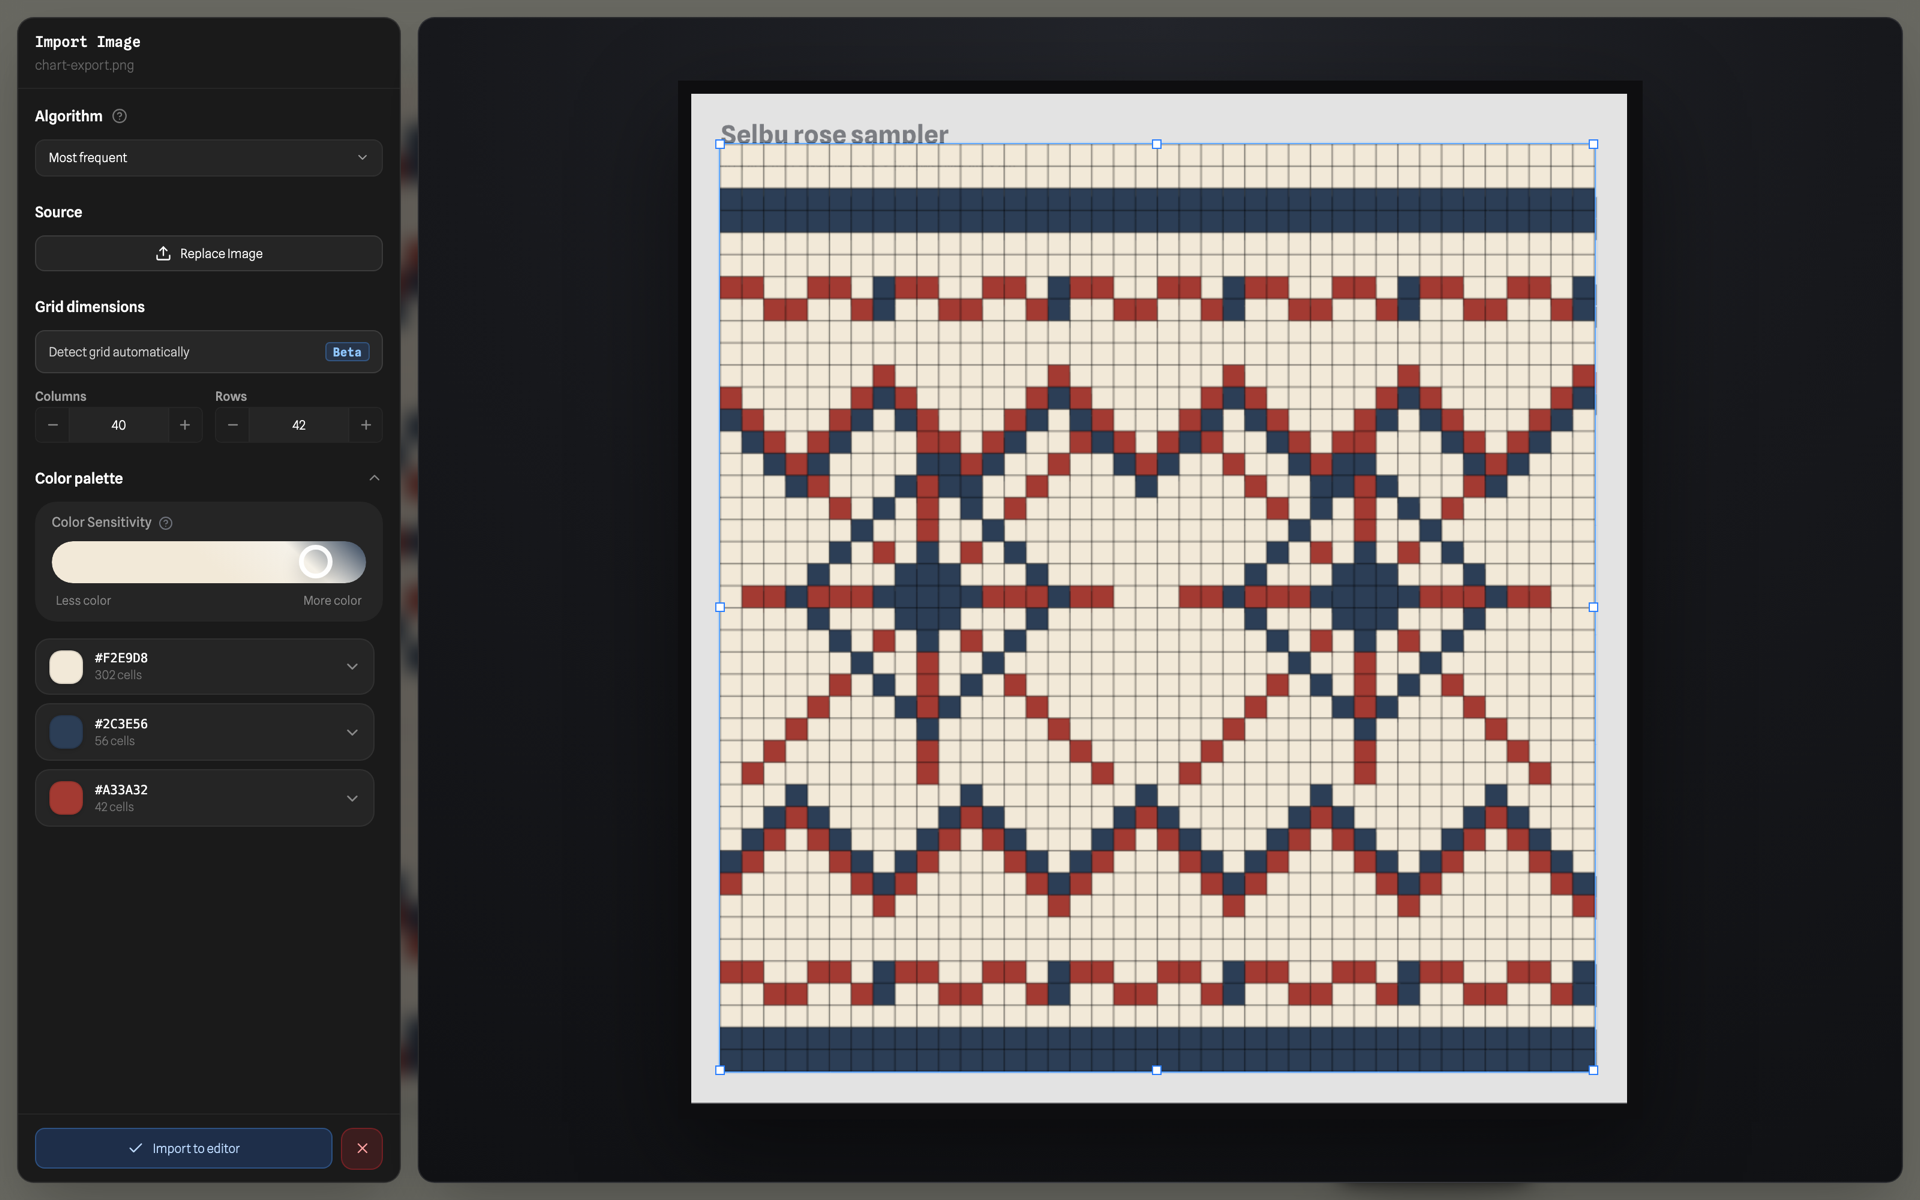The height and width of the screenshot is (1200, 1920).
Task: Click the top-center crop handle
Action: [x=1157, y=144]
